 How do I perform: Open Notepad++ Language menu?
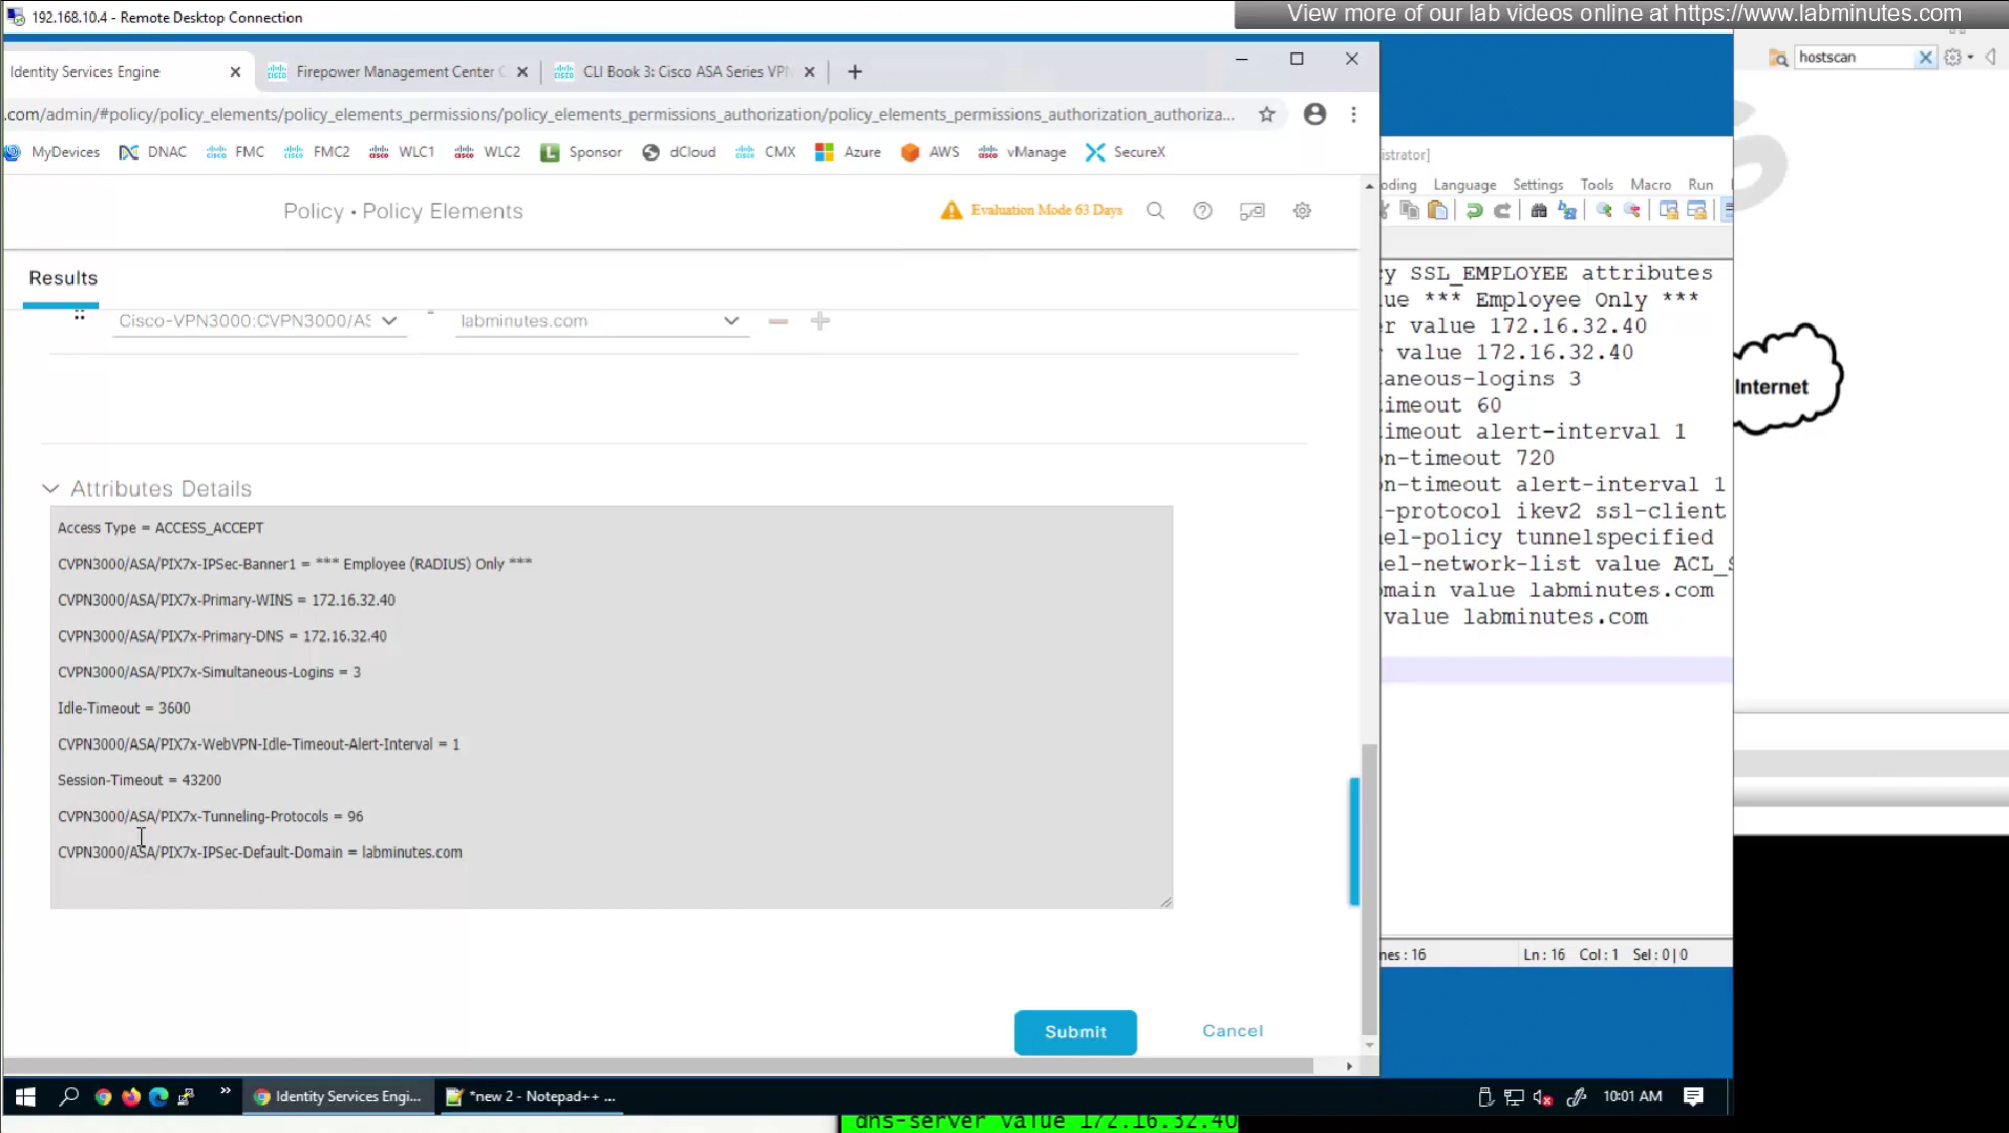[1464, 185]
